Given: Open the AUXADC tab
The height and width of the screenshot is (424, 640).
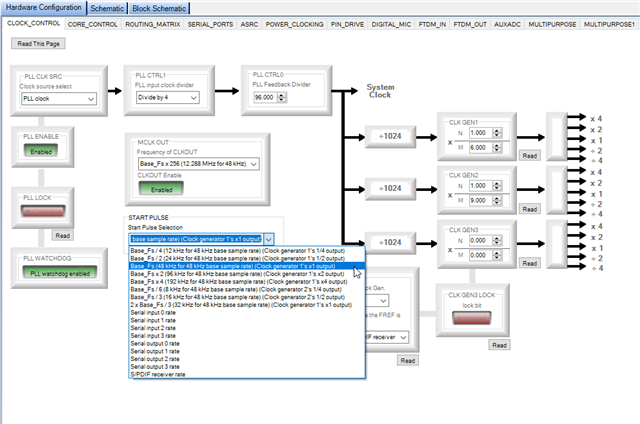Looking at the screenshot, I should [x=507, y=24].
